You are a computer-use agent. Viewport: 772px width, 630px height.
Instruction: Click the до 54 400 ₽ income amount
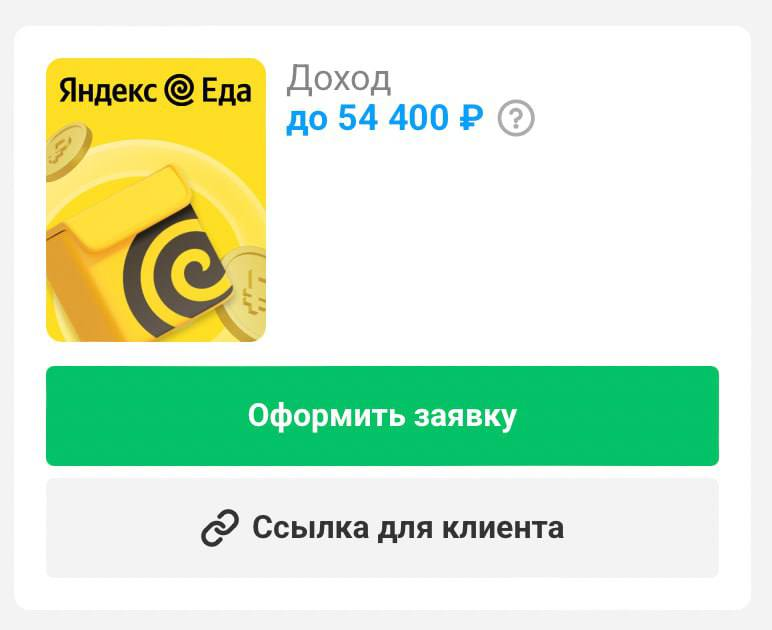point(385,119)
